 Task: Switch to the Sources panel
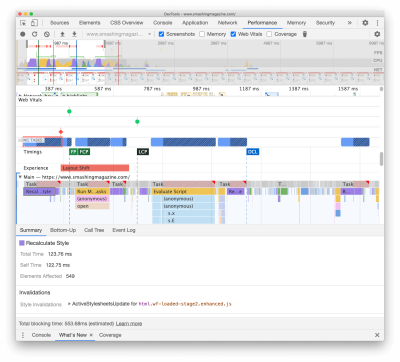(x=59, y=23)
